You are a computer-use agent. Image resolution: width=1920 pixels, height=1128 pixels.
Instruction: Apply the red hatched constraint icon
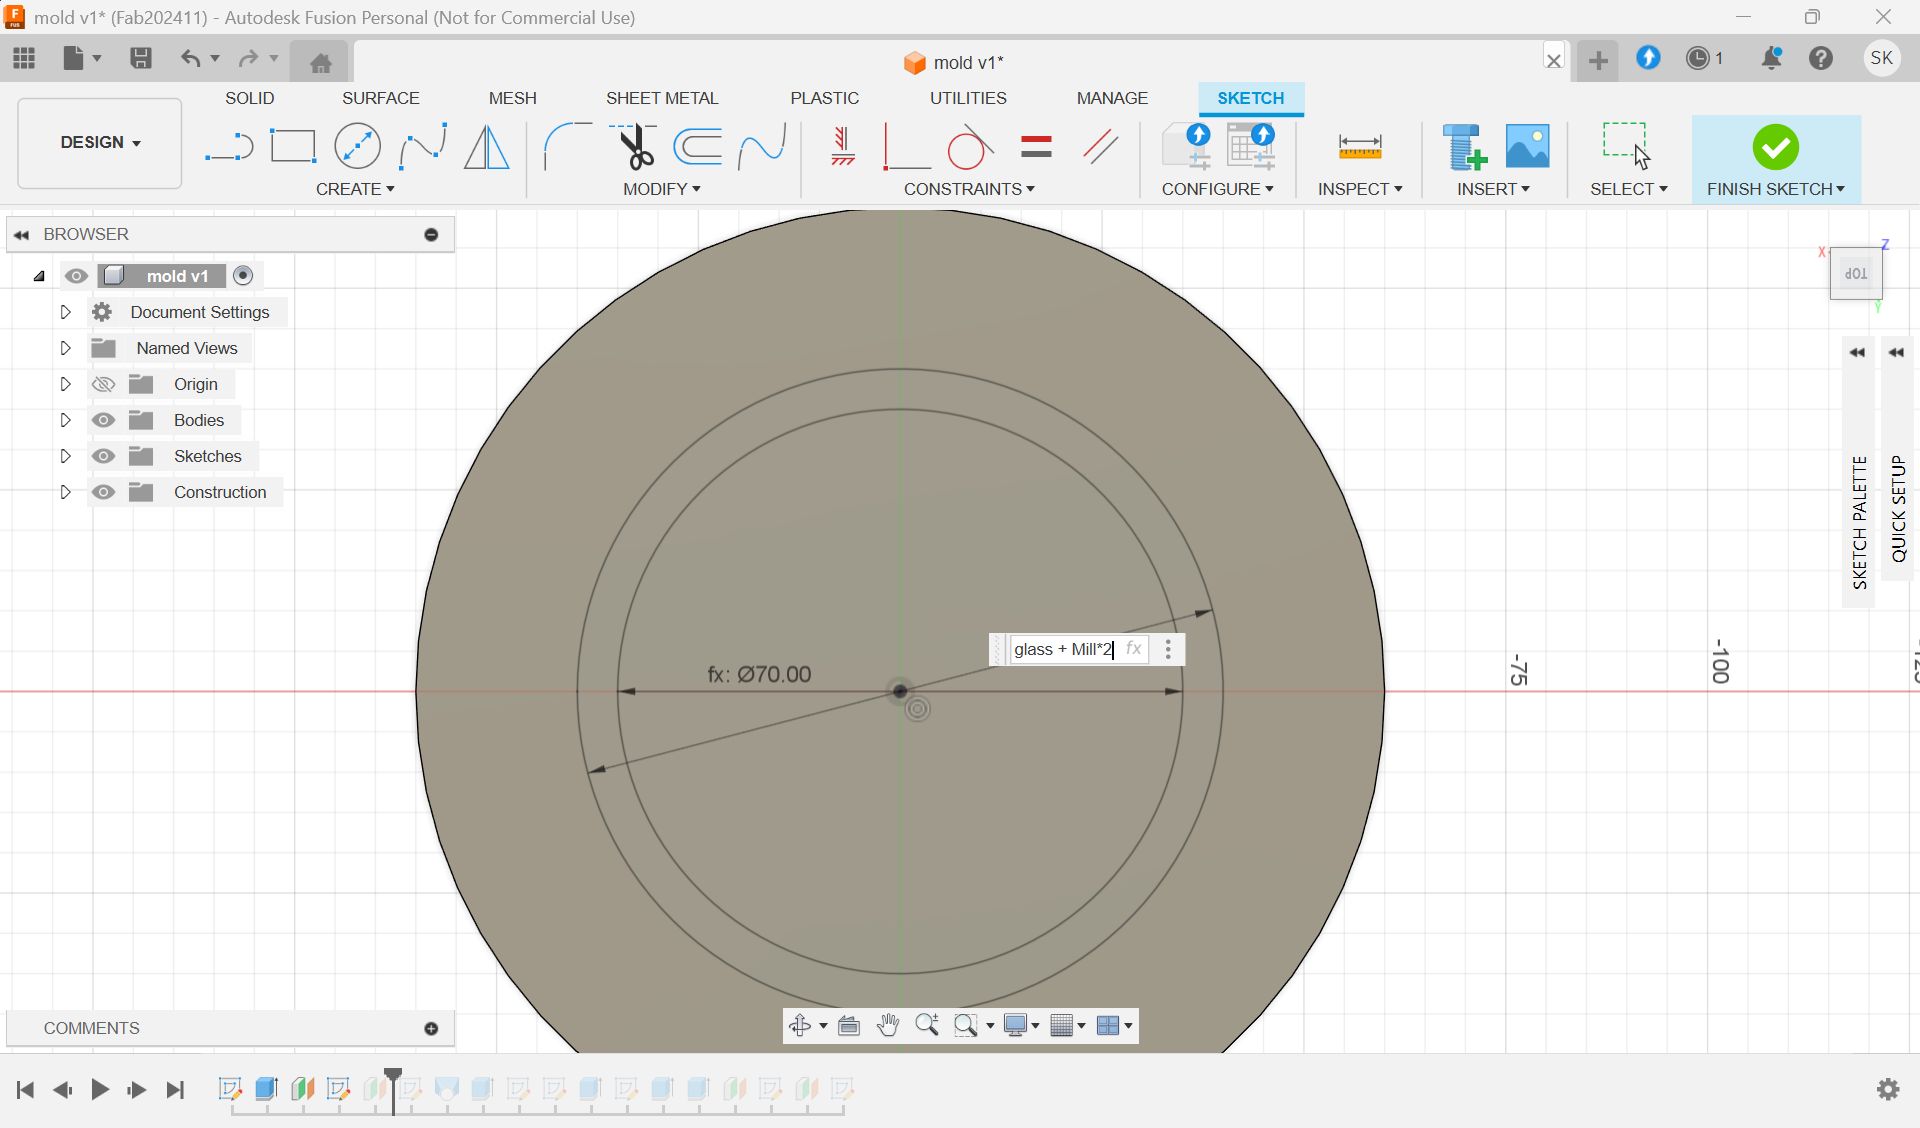[x=843, y=147]
